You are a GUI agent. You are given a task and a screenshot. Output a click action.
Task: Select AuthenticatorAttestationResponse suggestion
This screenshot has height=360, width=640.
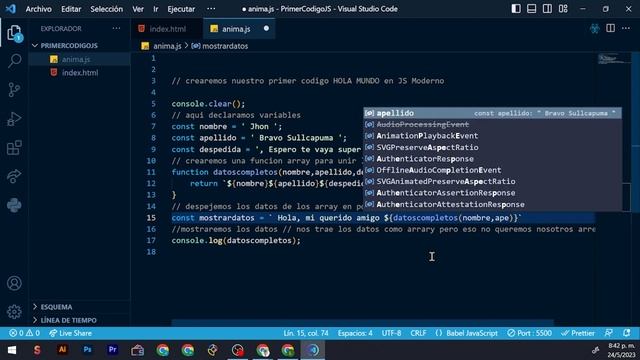tap(493, 204)
